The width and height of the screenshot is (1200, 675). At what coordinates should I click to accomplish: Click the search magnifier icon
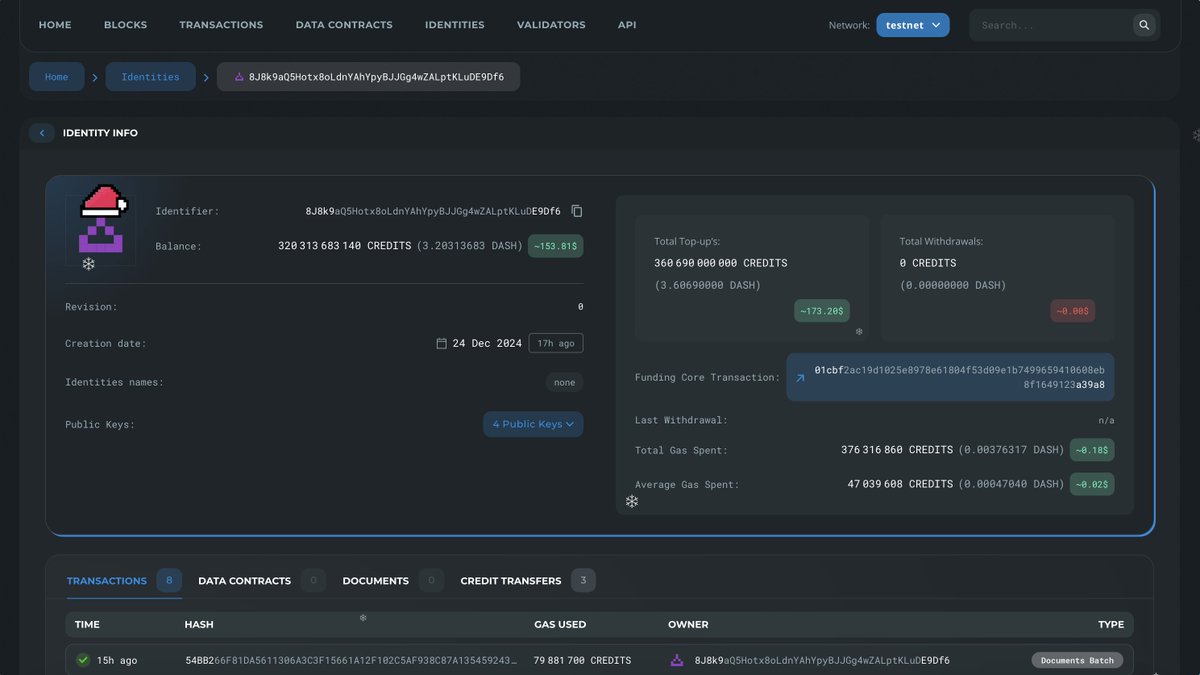(x=1143, y=24)
